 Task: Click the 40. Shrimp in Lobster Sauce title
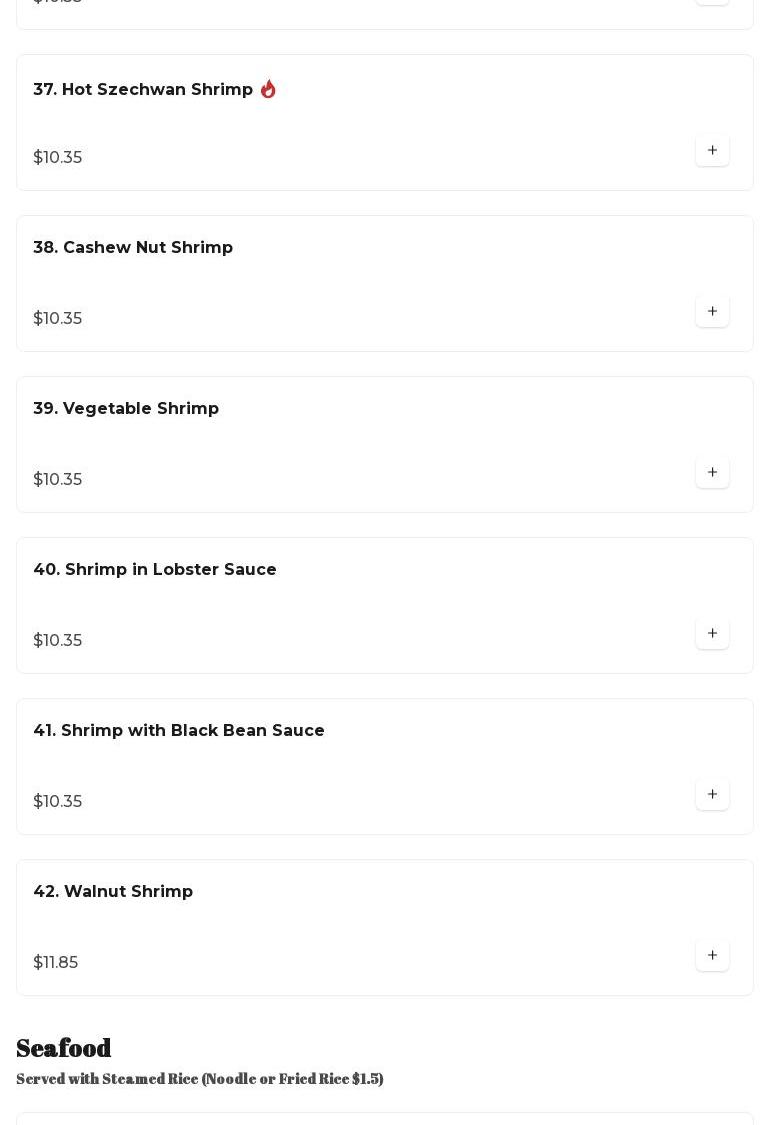(155, 570)
